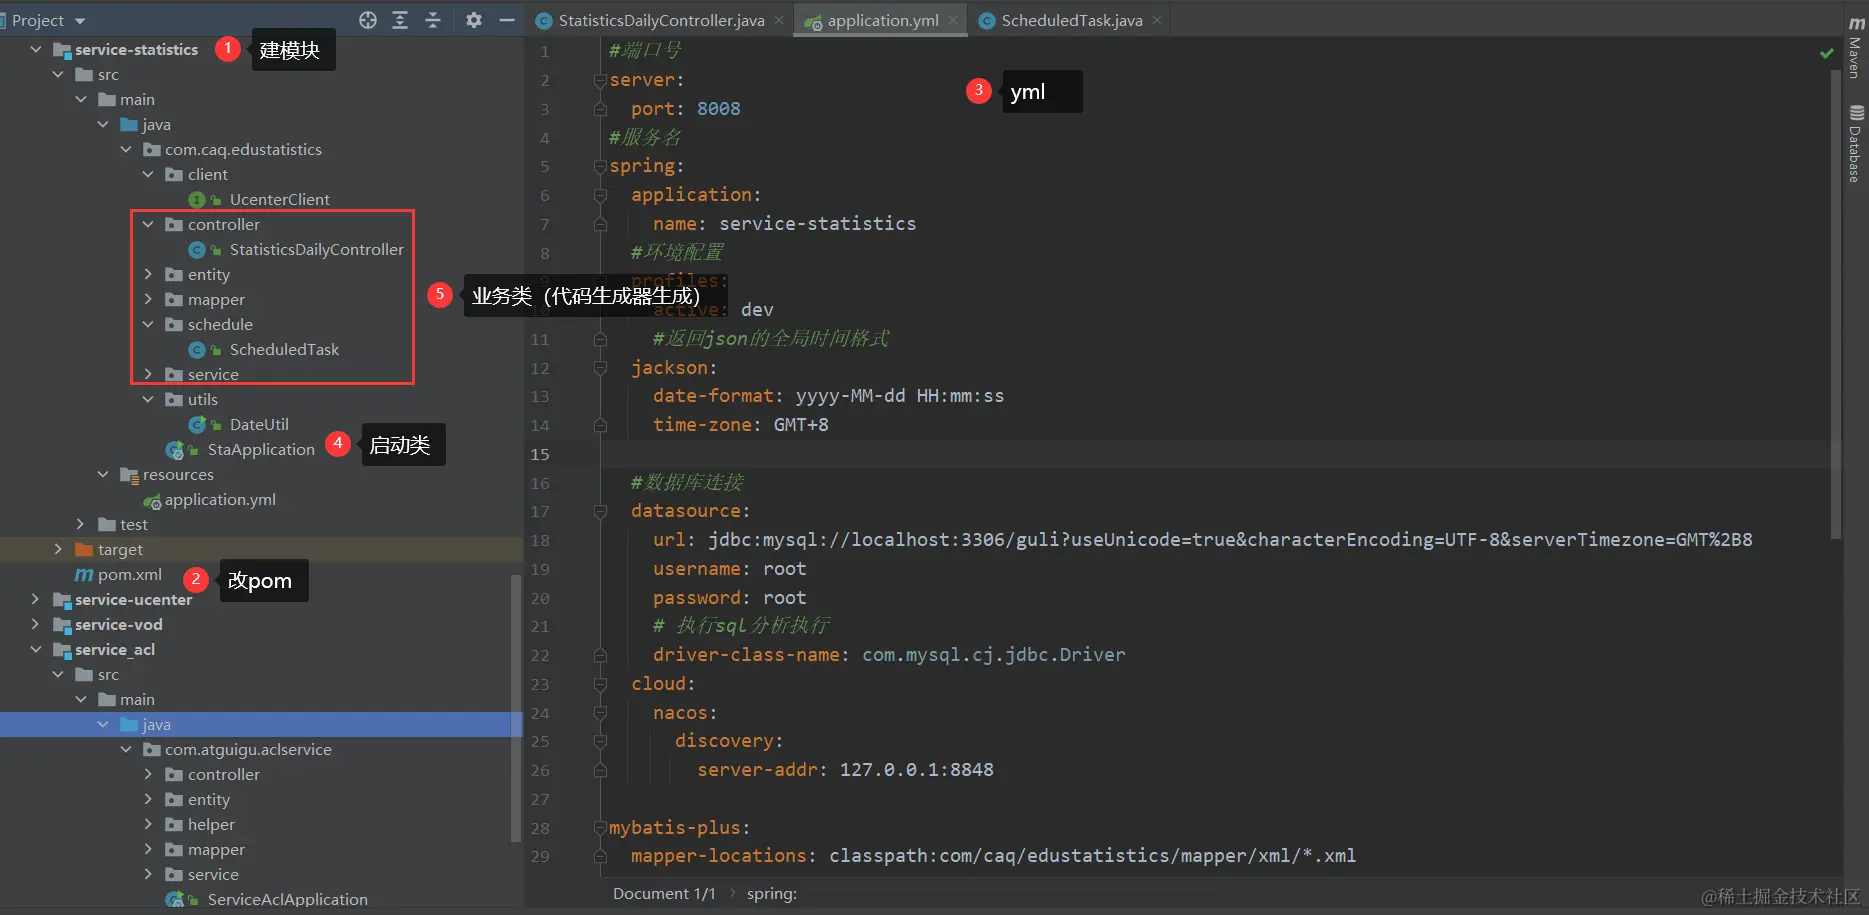
Task: Expand entity package under com.caq.edustatistics
Action: pos(148,275)
